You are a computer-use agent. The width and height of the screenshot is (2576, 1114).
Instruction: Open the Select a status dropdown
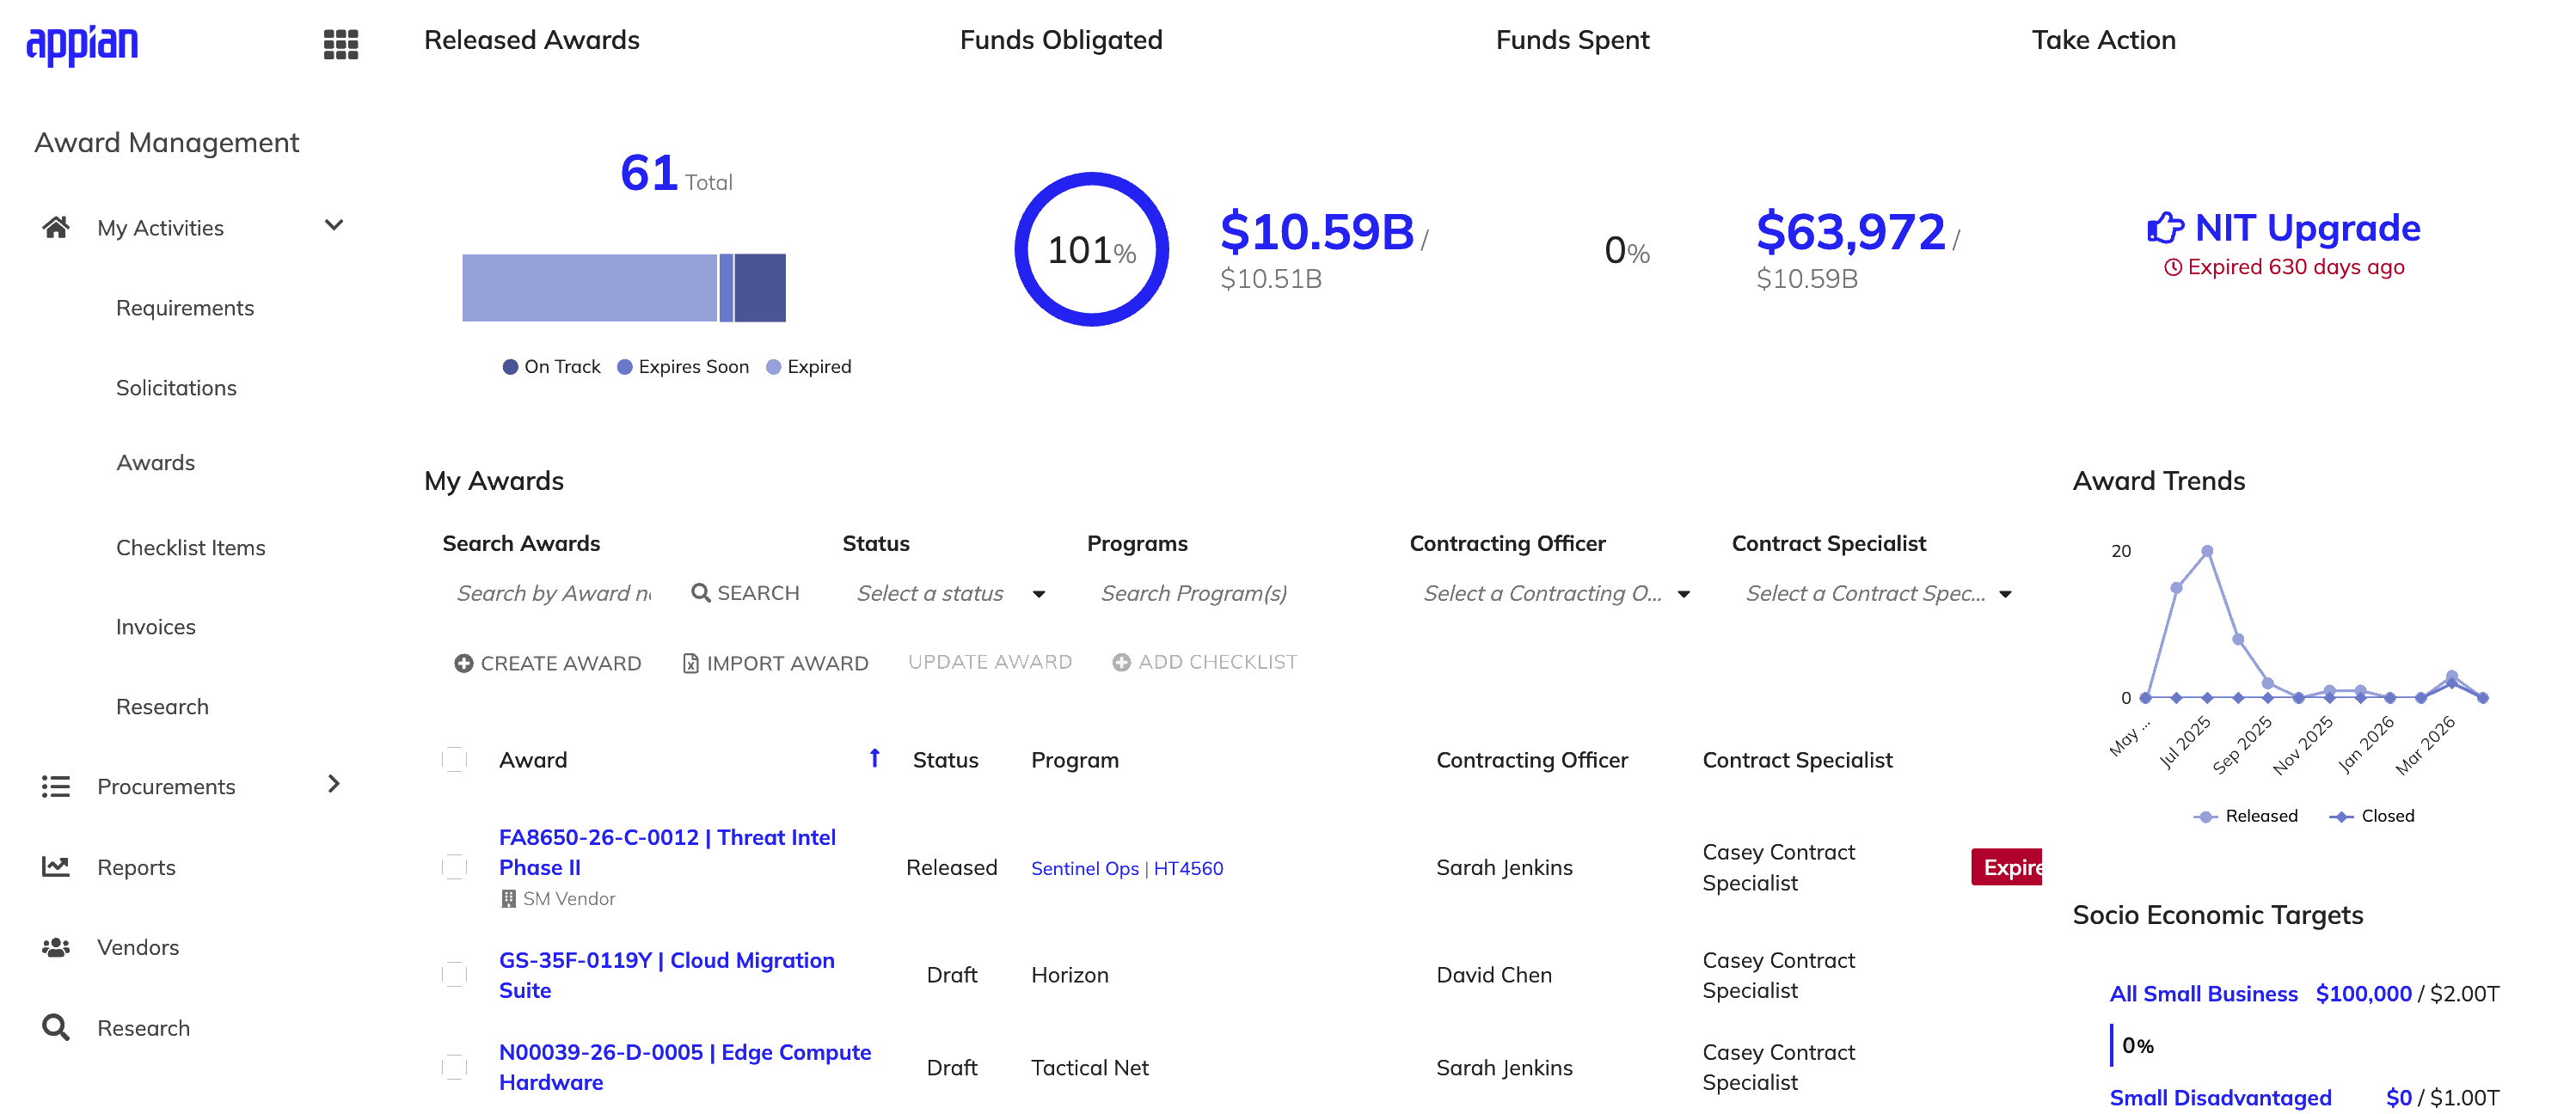951,594
